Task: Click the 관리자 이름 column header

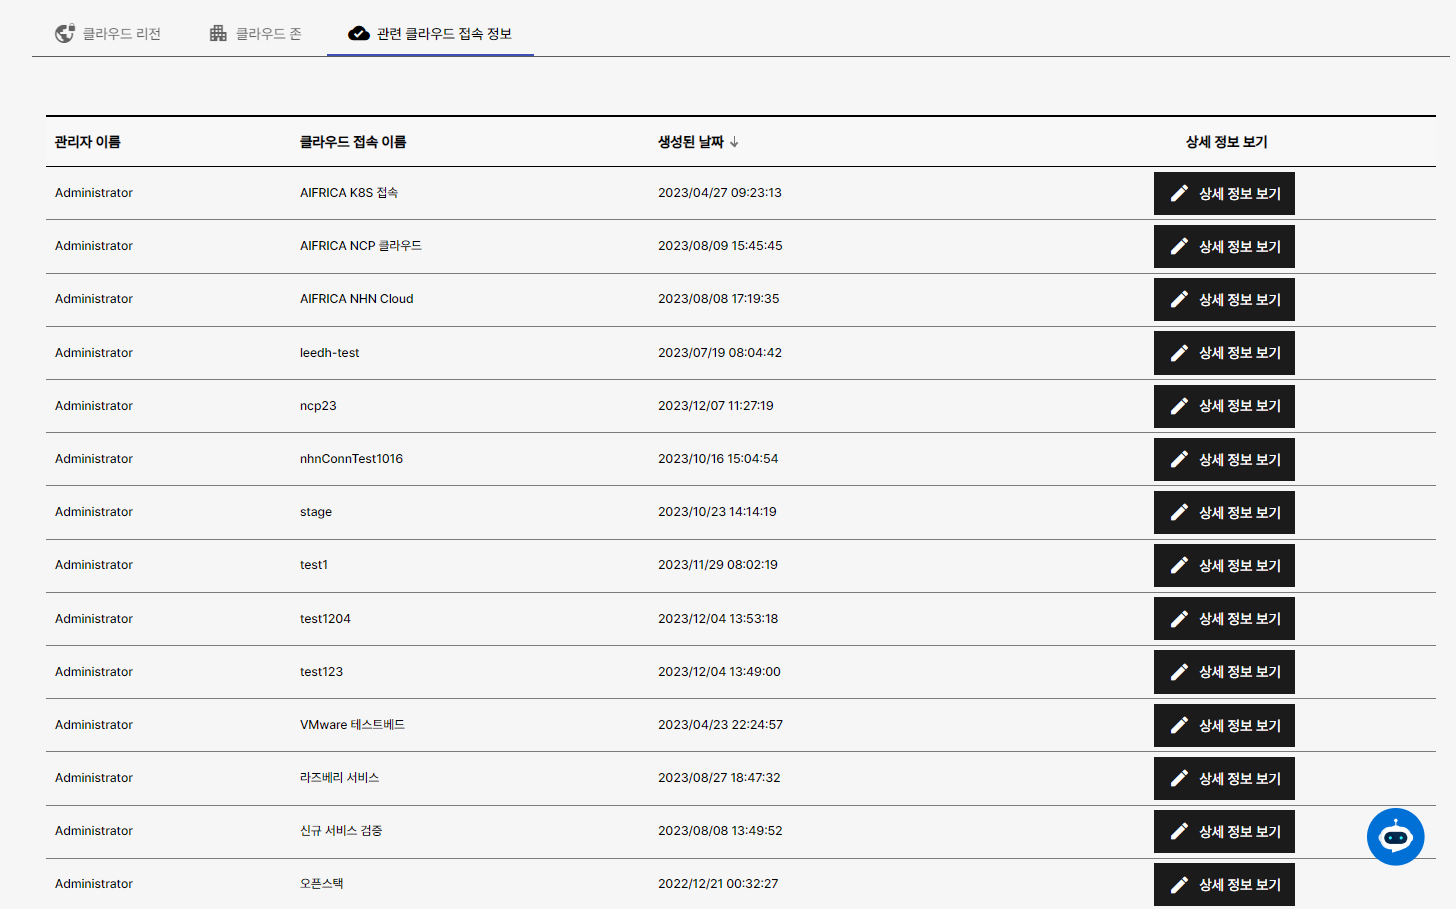Action: [x=88, y=142]
